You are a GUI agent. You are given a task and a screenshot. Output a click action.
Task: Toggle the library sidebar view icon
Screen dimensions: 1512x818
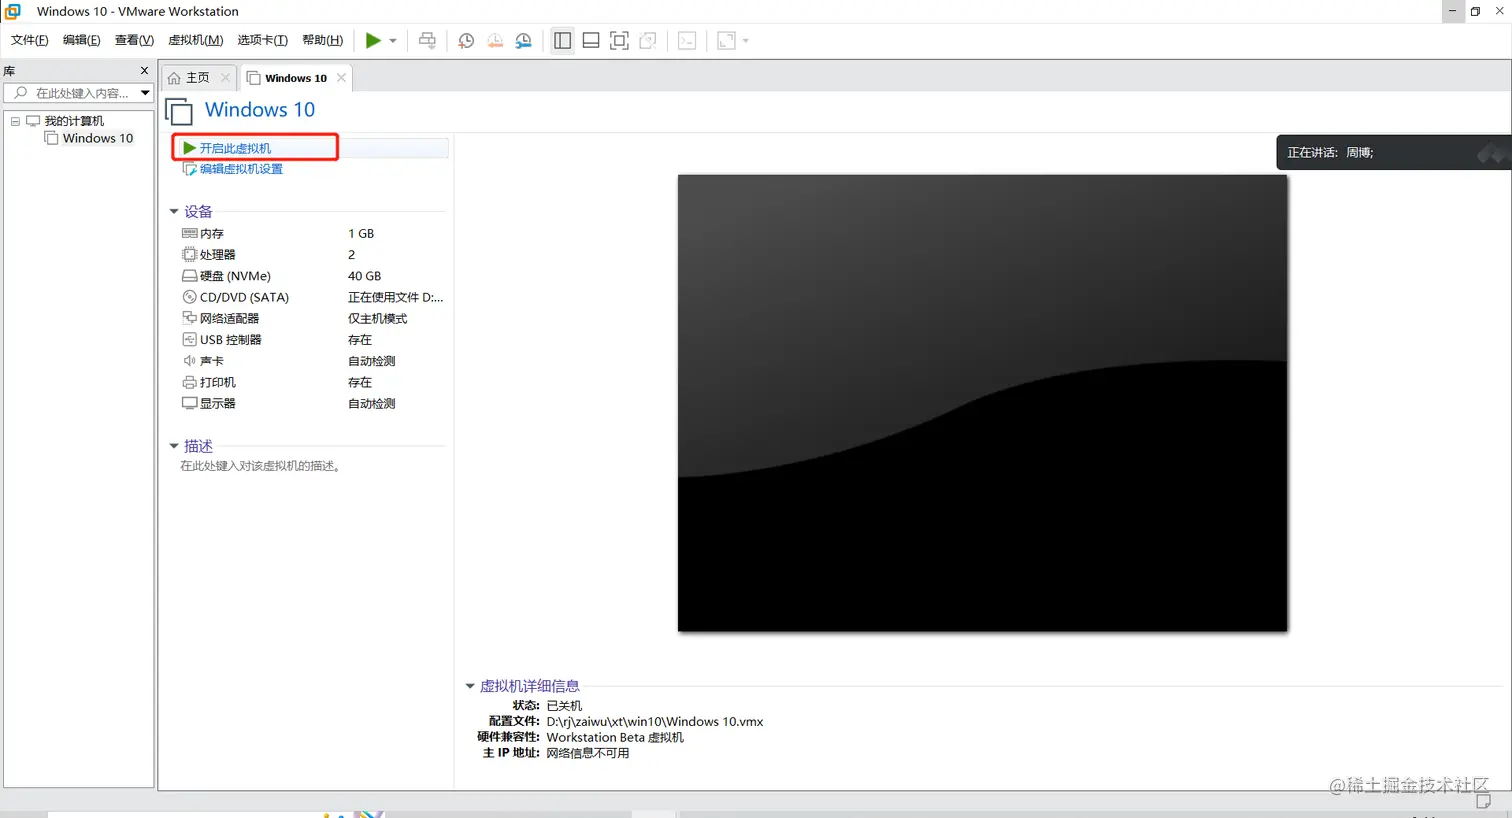[x=563, y=40]
